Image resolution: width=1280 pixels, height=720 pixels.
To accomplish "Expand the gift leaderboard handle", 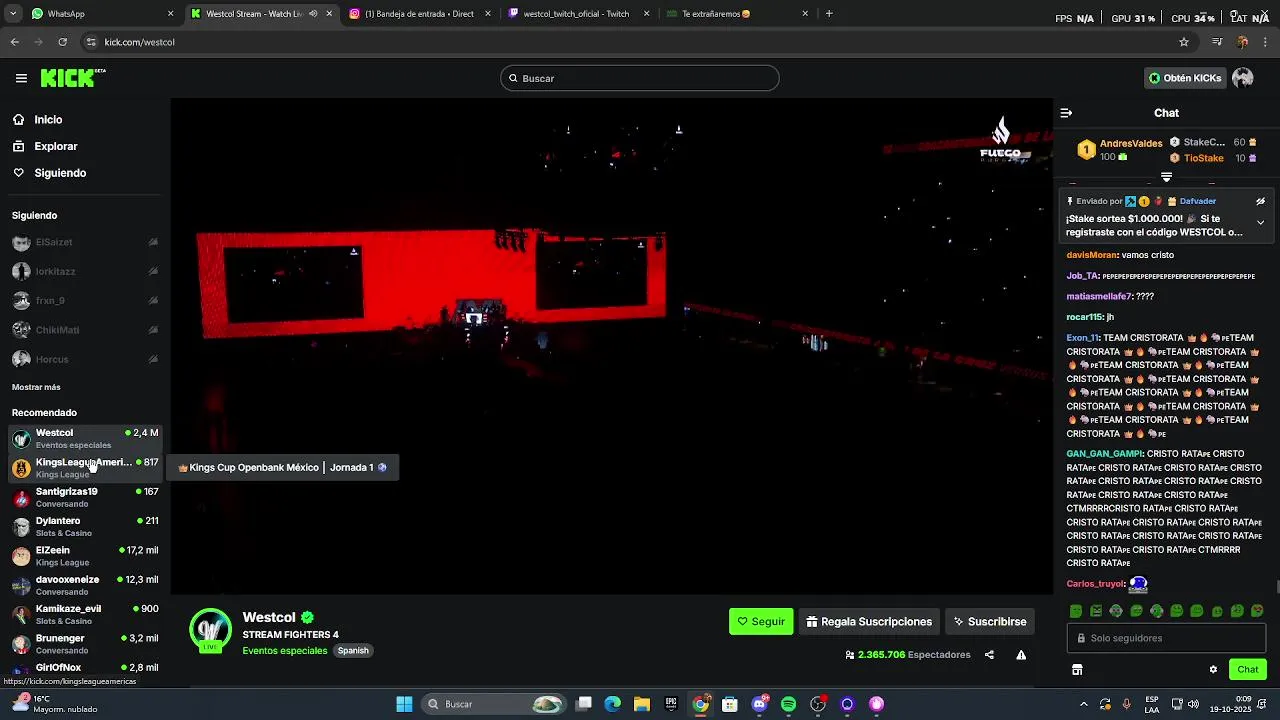I will tap(1166, 177).
